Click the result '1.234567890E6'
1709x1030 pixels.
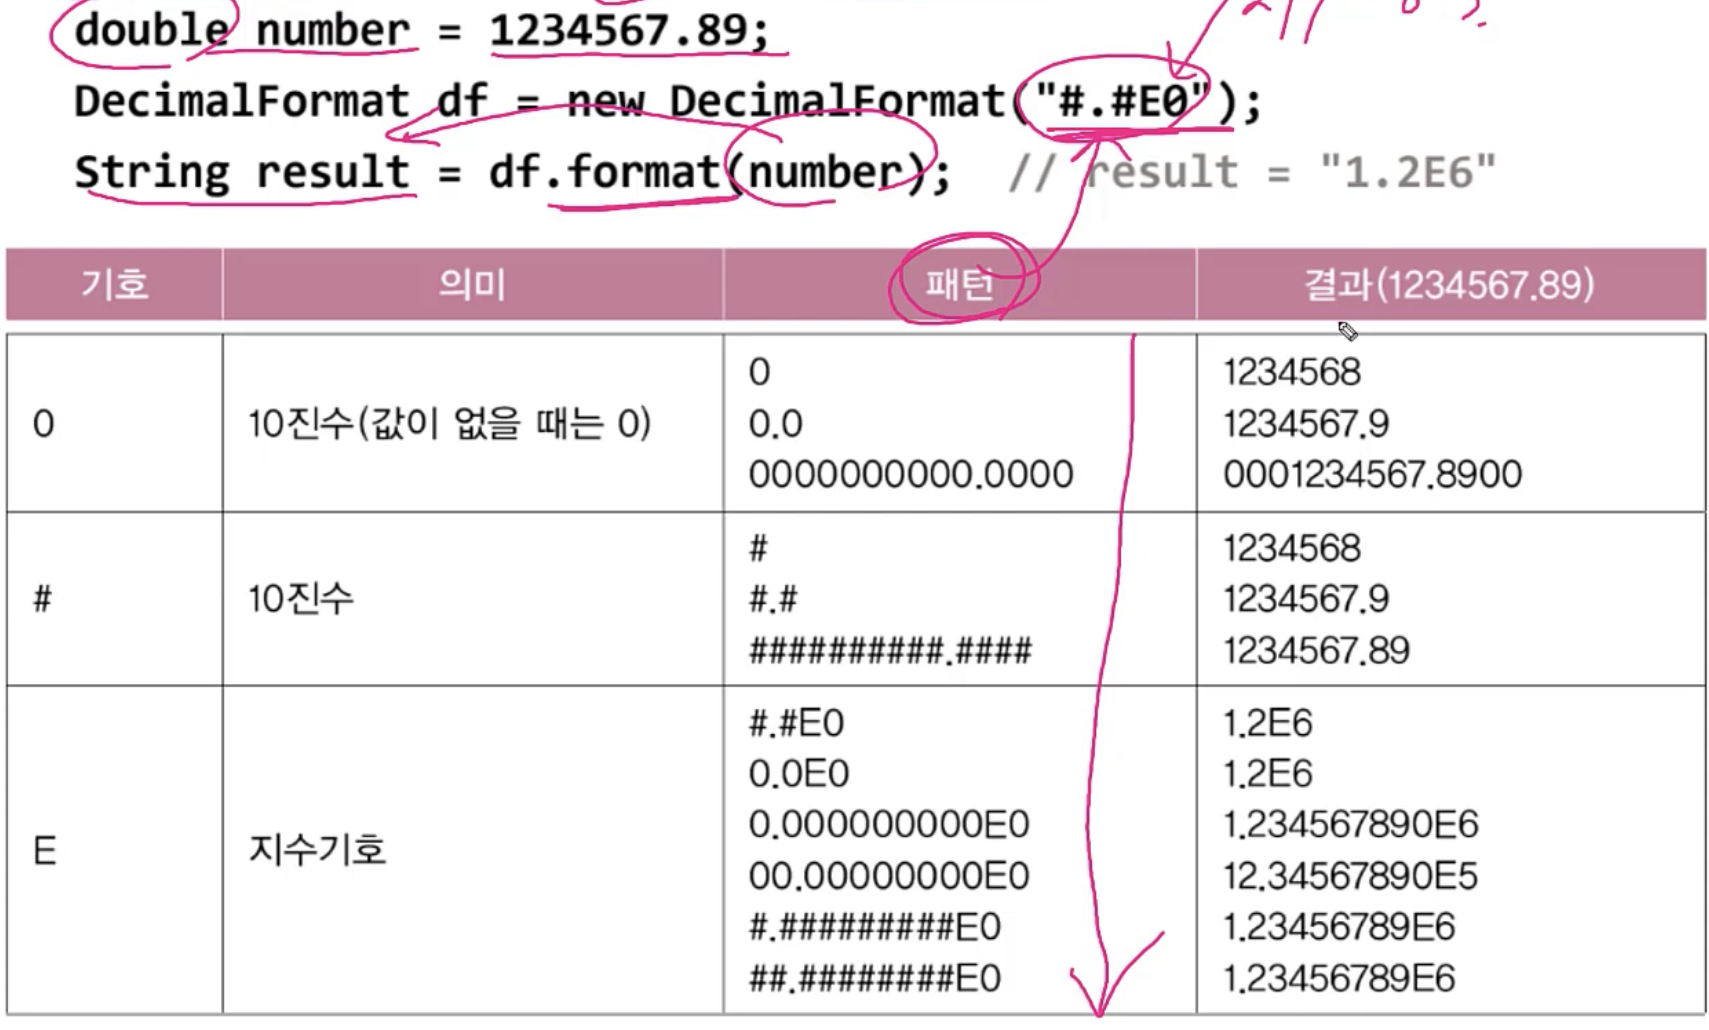(1350, 825)
